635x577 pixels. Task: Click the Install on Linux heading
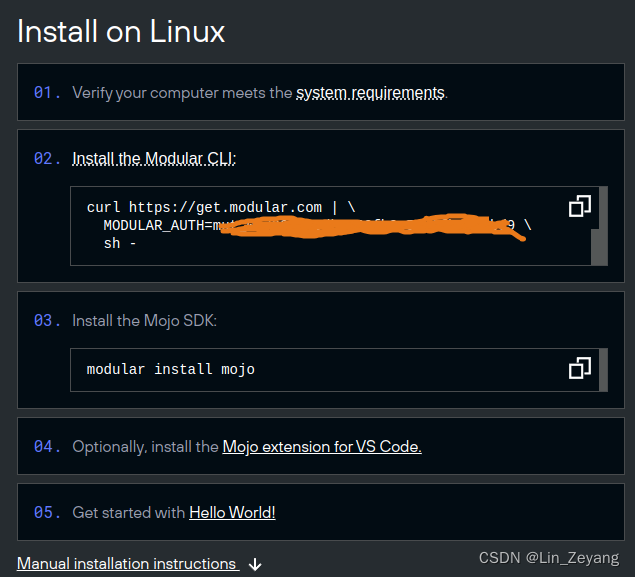click(x=121, y=31)
